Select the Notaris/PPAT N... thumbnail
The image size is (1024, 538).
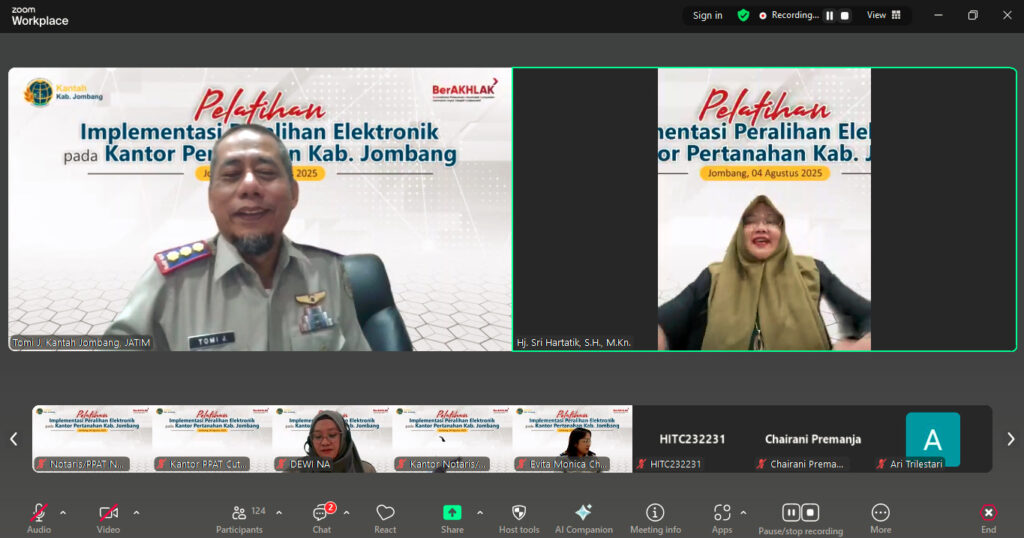point(92,439)
